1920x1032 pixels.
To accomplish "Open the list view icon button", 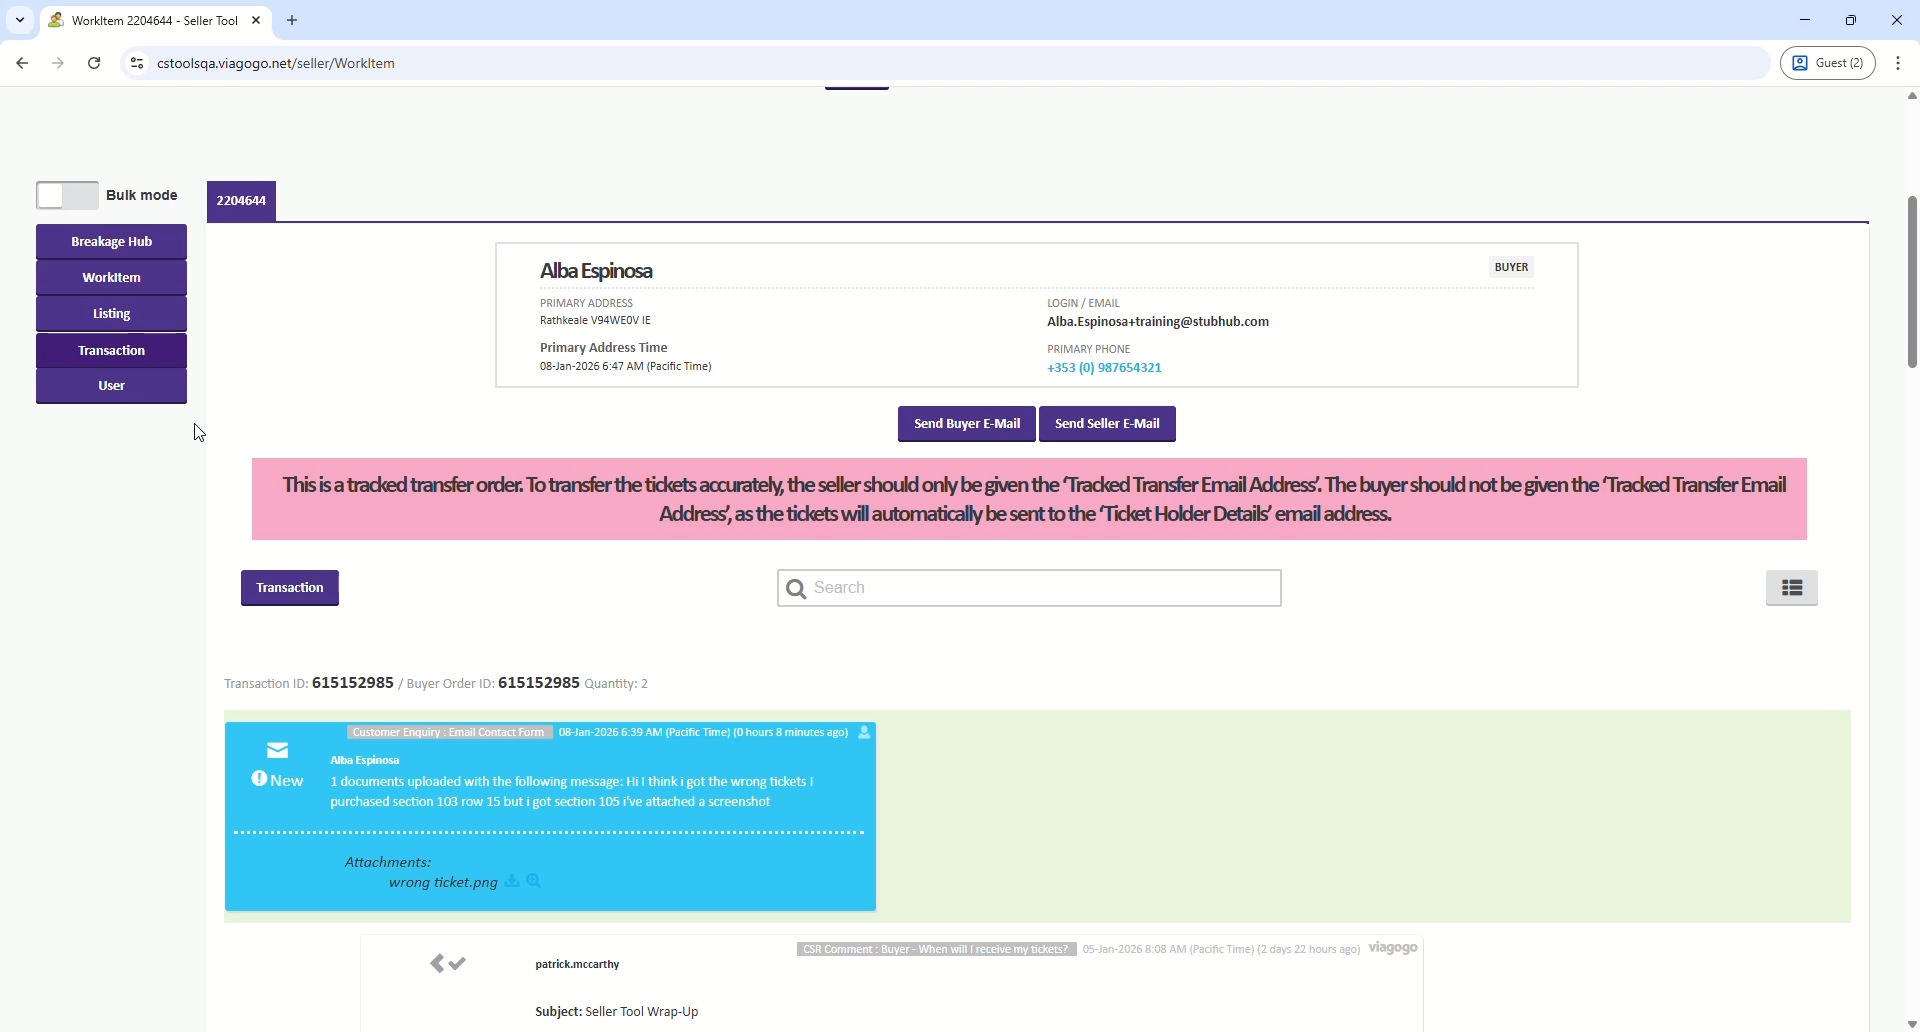I will [1793, 589].
